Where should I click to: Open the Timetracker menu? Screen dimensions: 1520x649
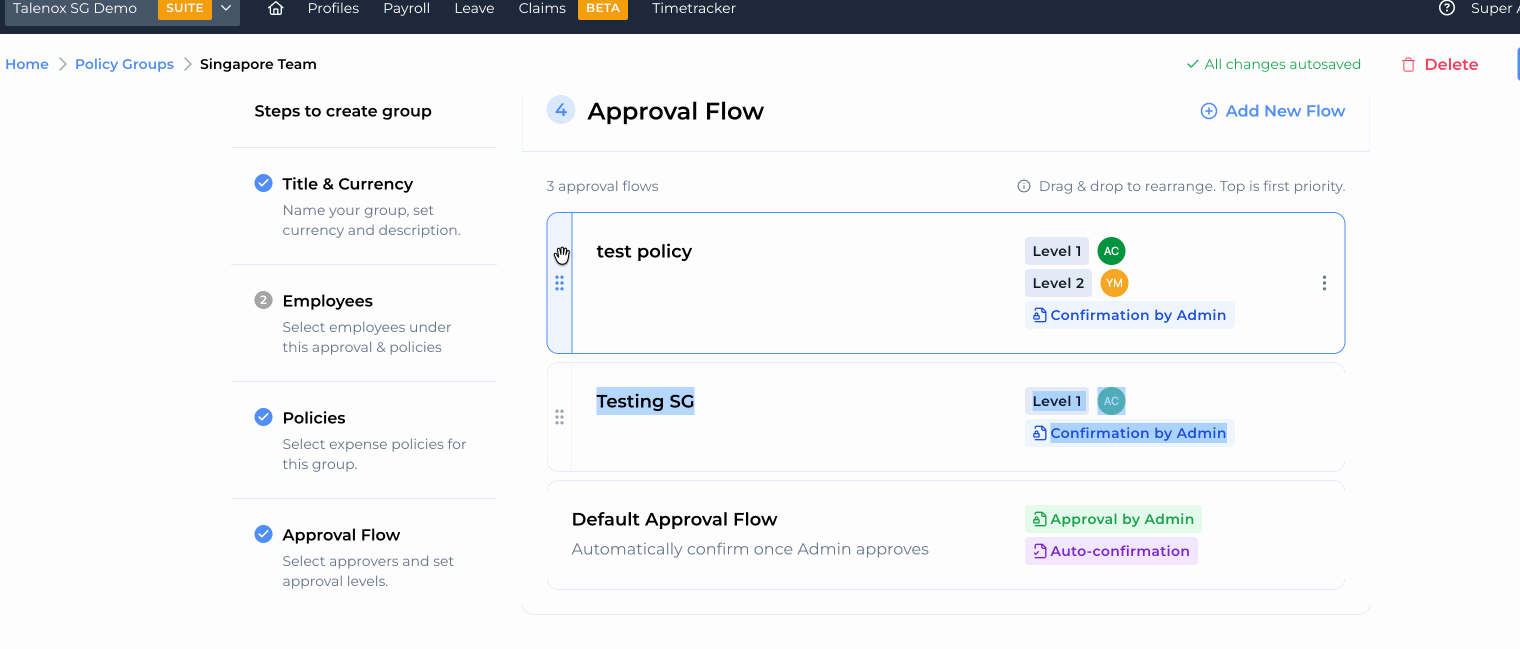(693, 9)
